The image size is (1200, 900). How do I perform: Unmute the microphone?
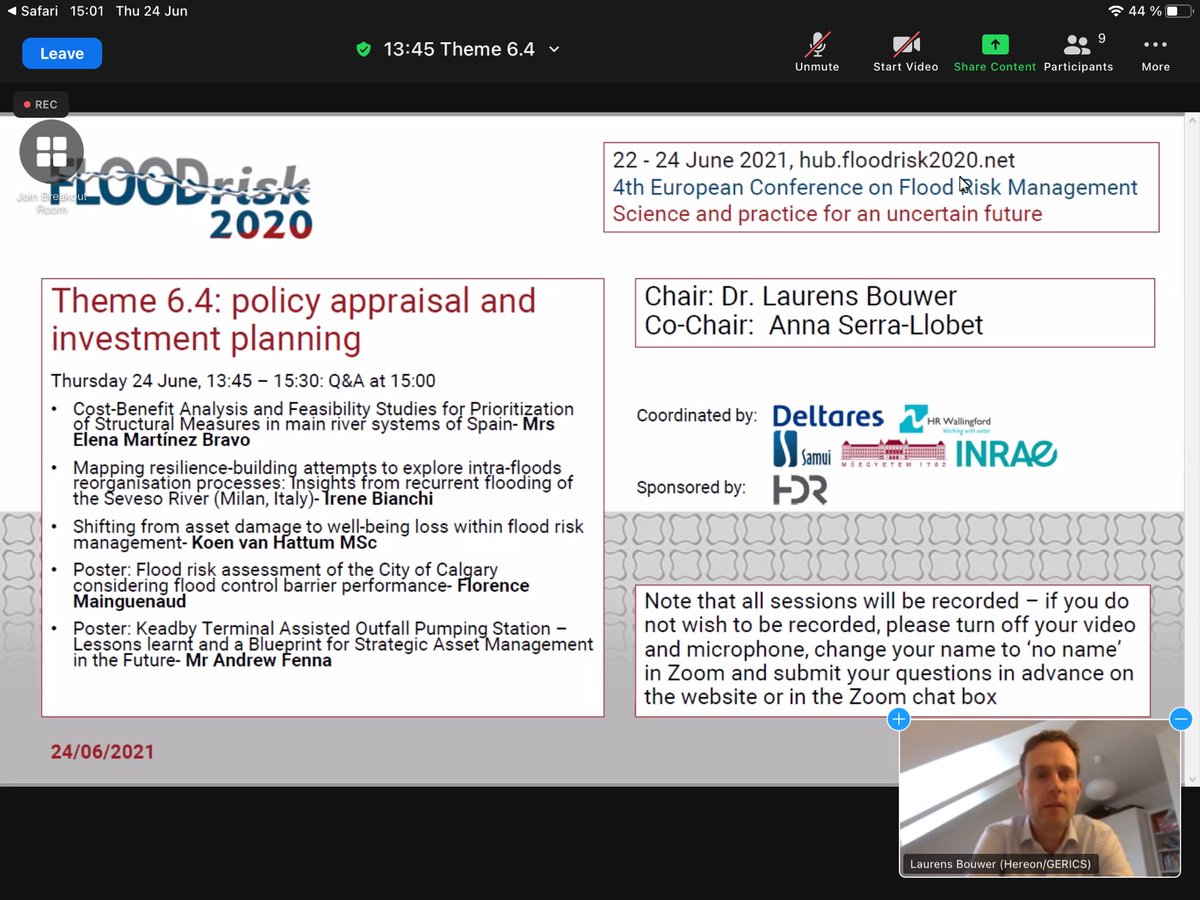(817, 52)
